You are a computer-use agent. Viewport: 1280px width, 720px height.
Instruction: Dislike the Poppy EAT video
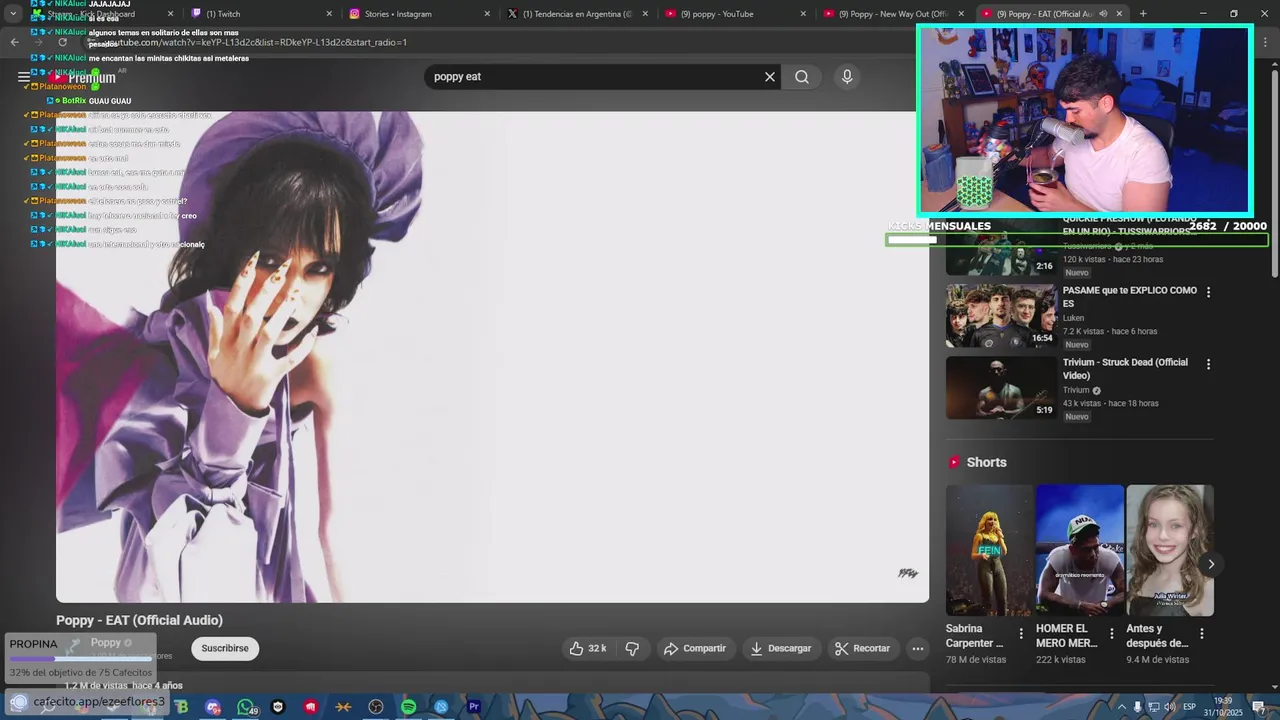[632, 648]
